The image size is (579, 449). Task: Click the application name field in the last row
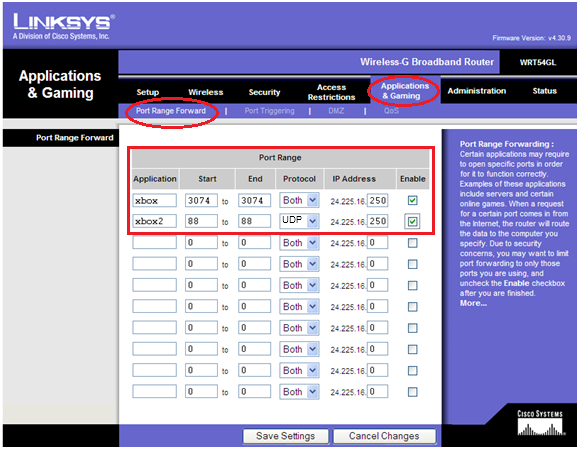[x=154, y=391]
